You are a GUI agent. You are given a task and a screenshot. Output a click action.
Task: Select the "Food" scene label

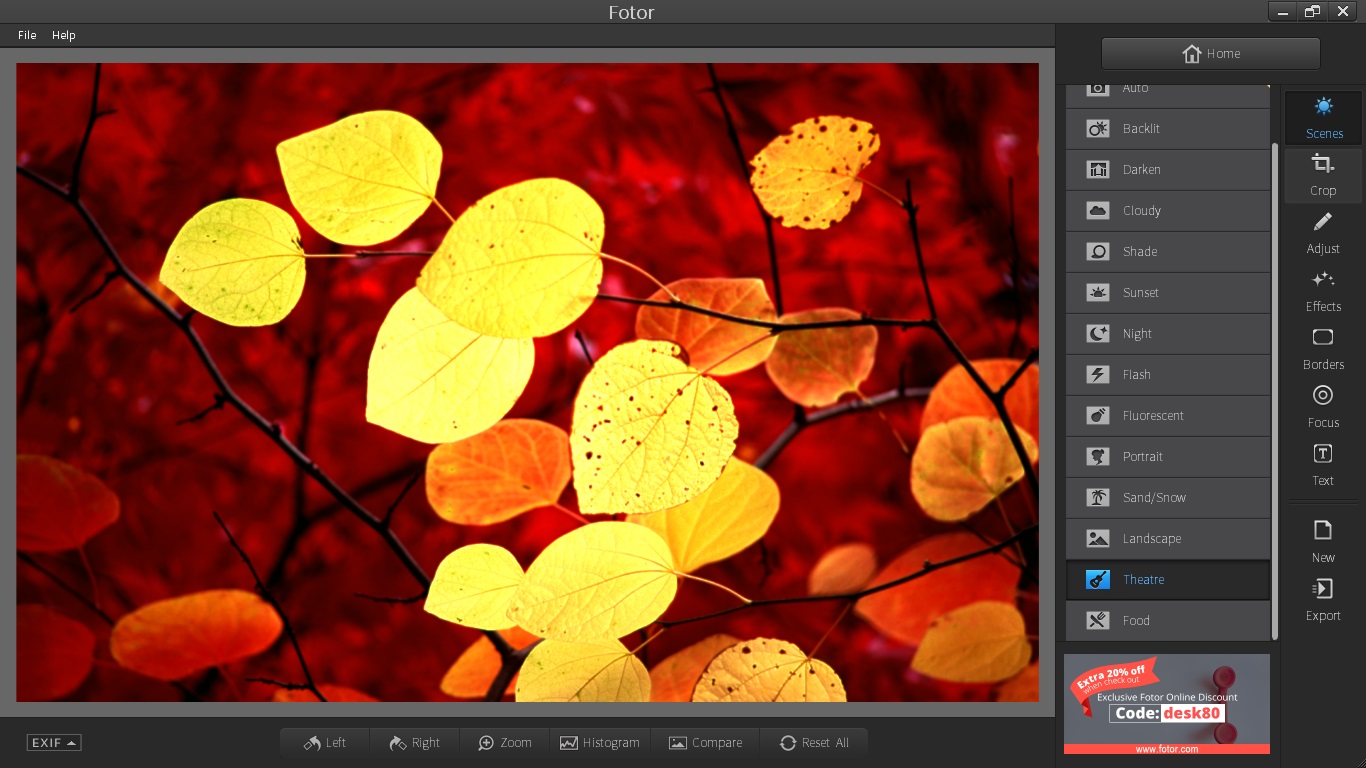(1136, 621)
